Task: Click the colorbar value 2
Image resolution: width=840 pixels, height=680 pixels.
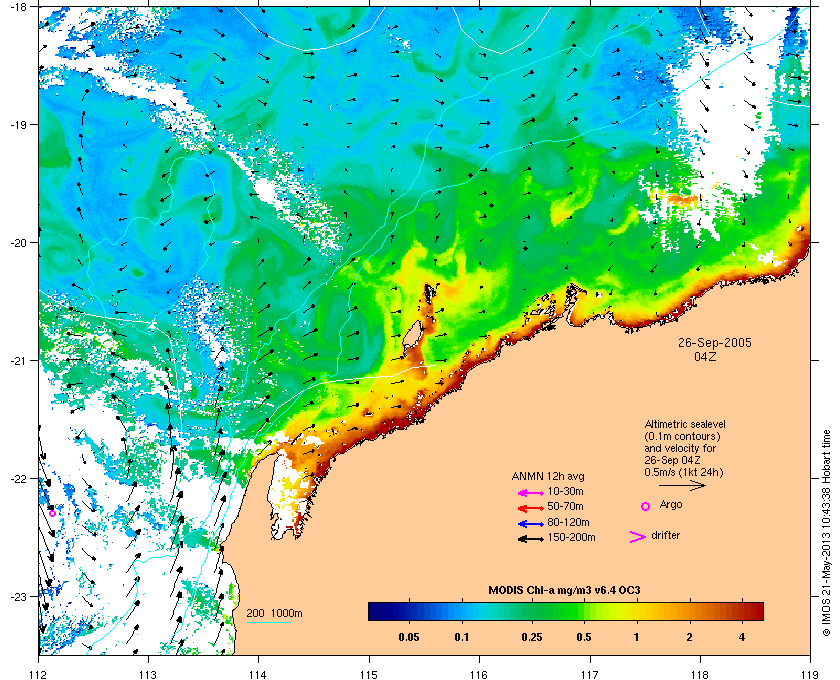Action: [689, 637]
